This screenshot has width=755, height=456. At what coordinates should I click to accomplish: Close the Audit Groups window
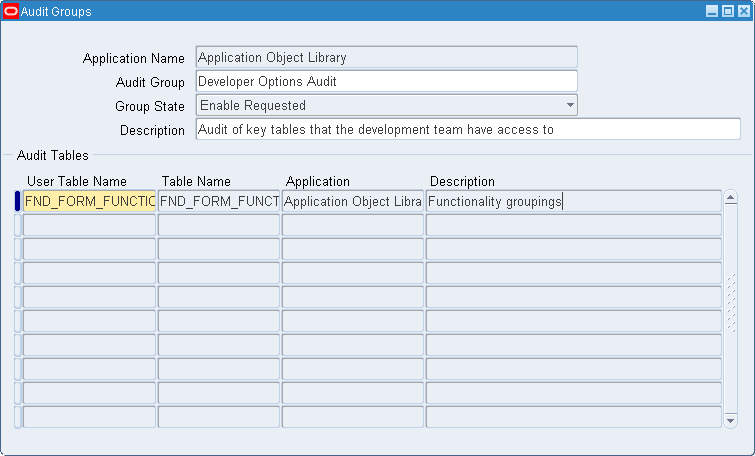(744, 11)
